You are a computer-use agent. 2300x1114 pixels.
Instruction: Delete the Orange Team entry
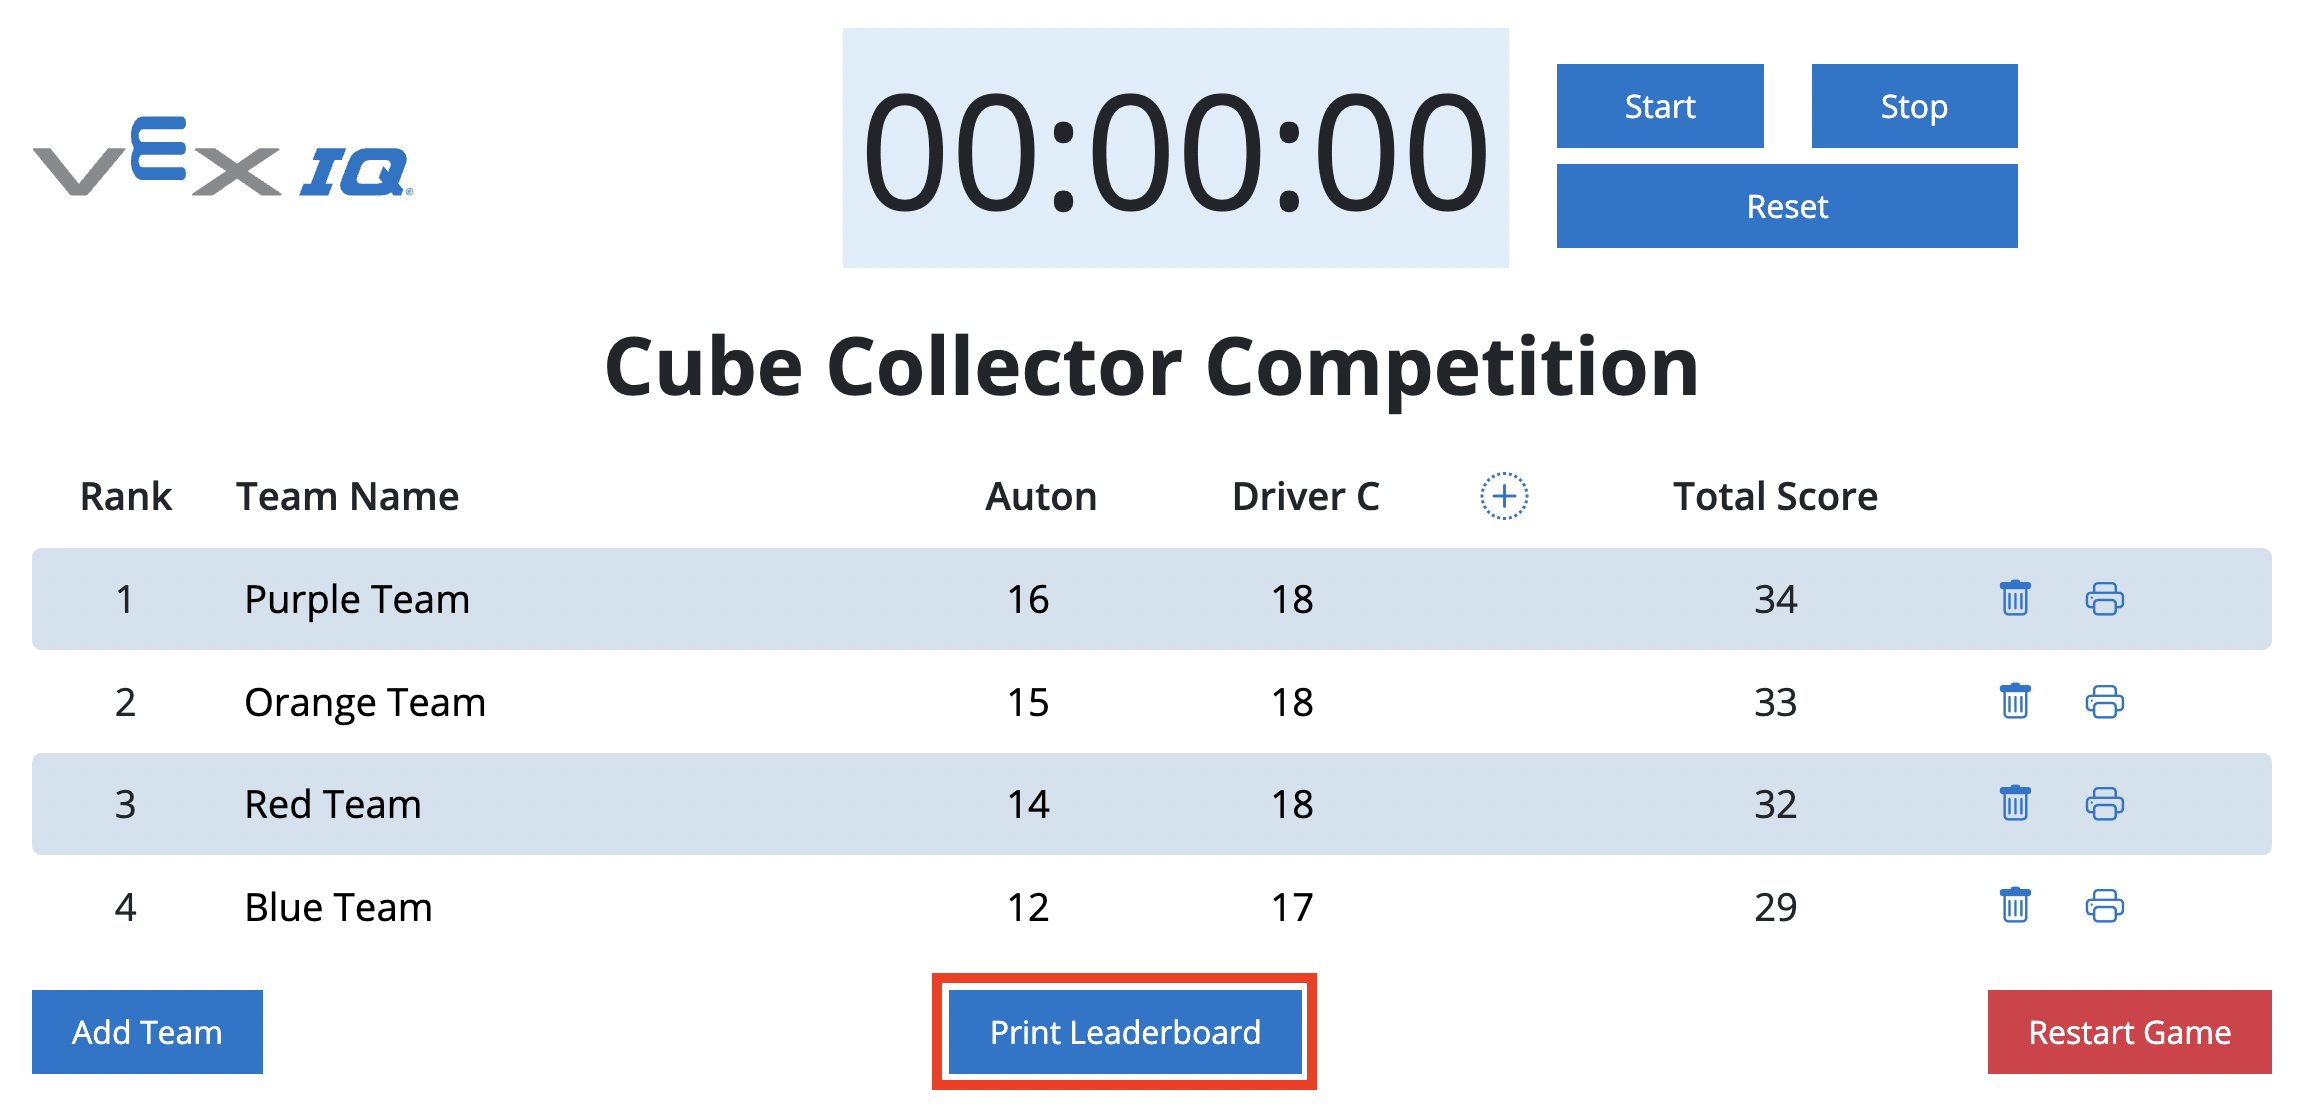(x=2013, y=702)
